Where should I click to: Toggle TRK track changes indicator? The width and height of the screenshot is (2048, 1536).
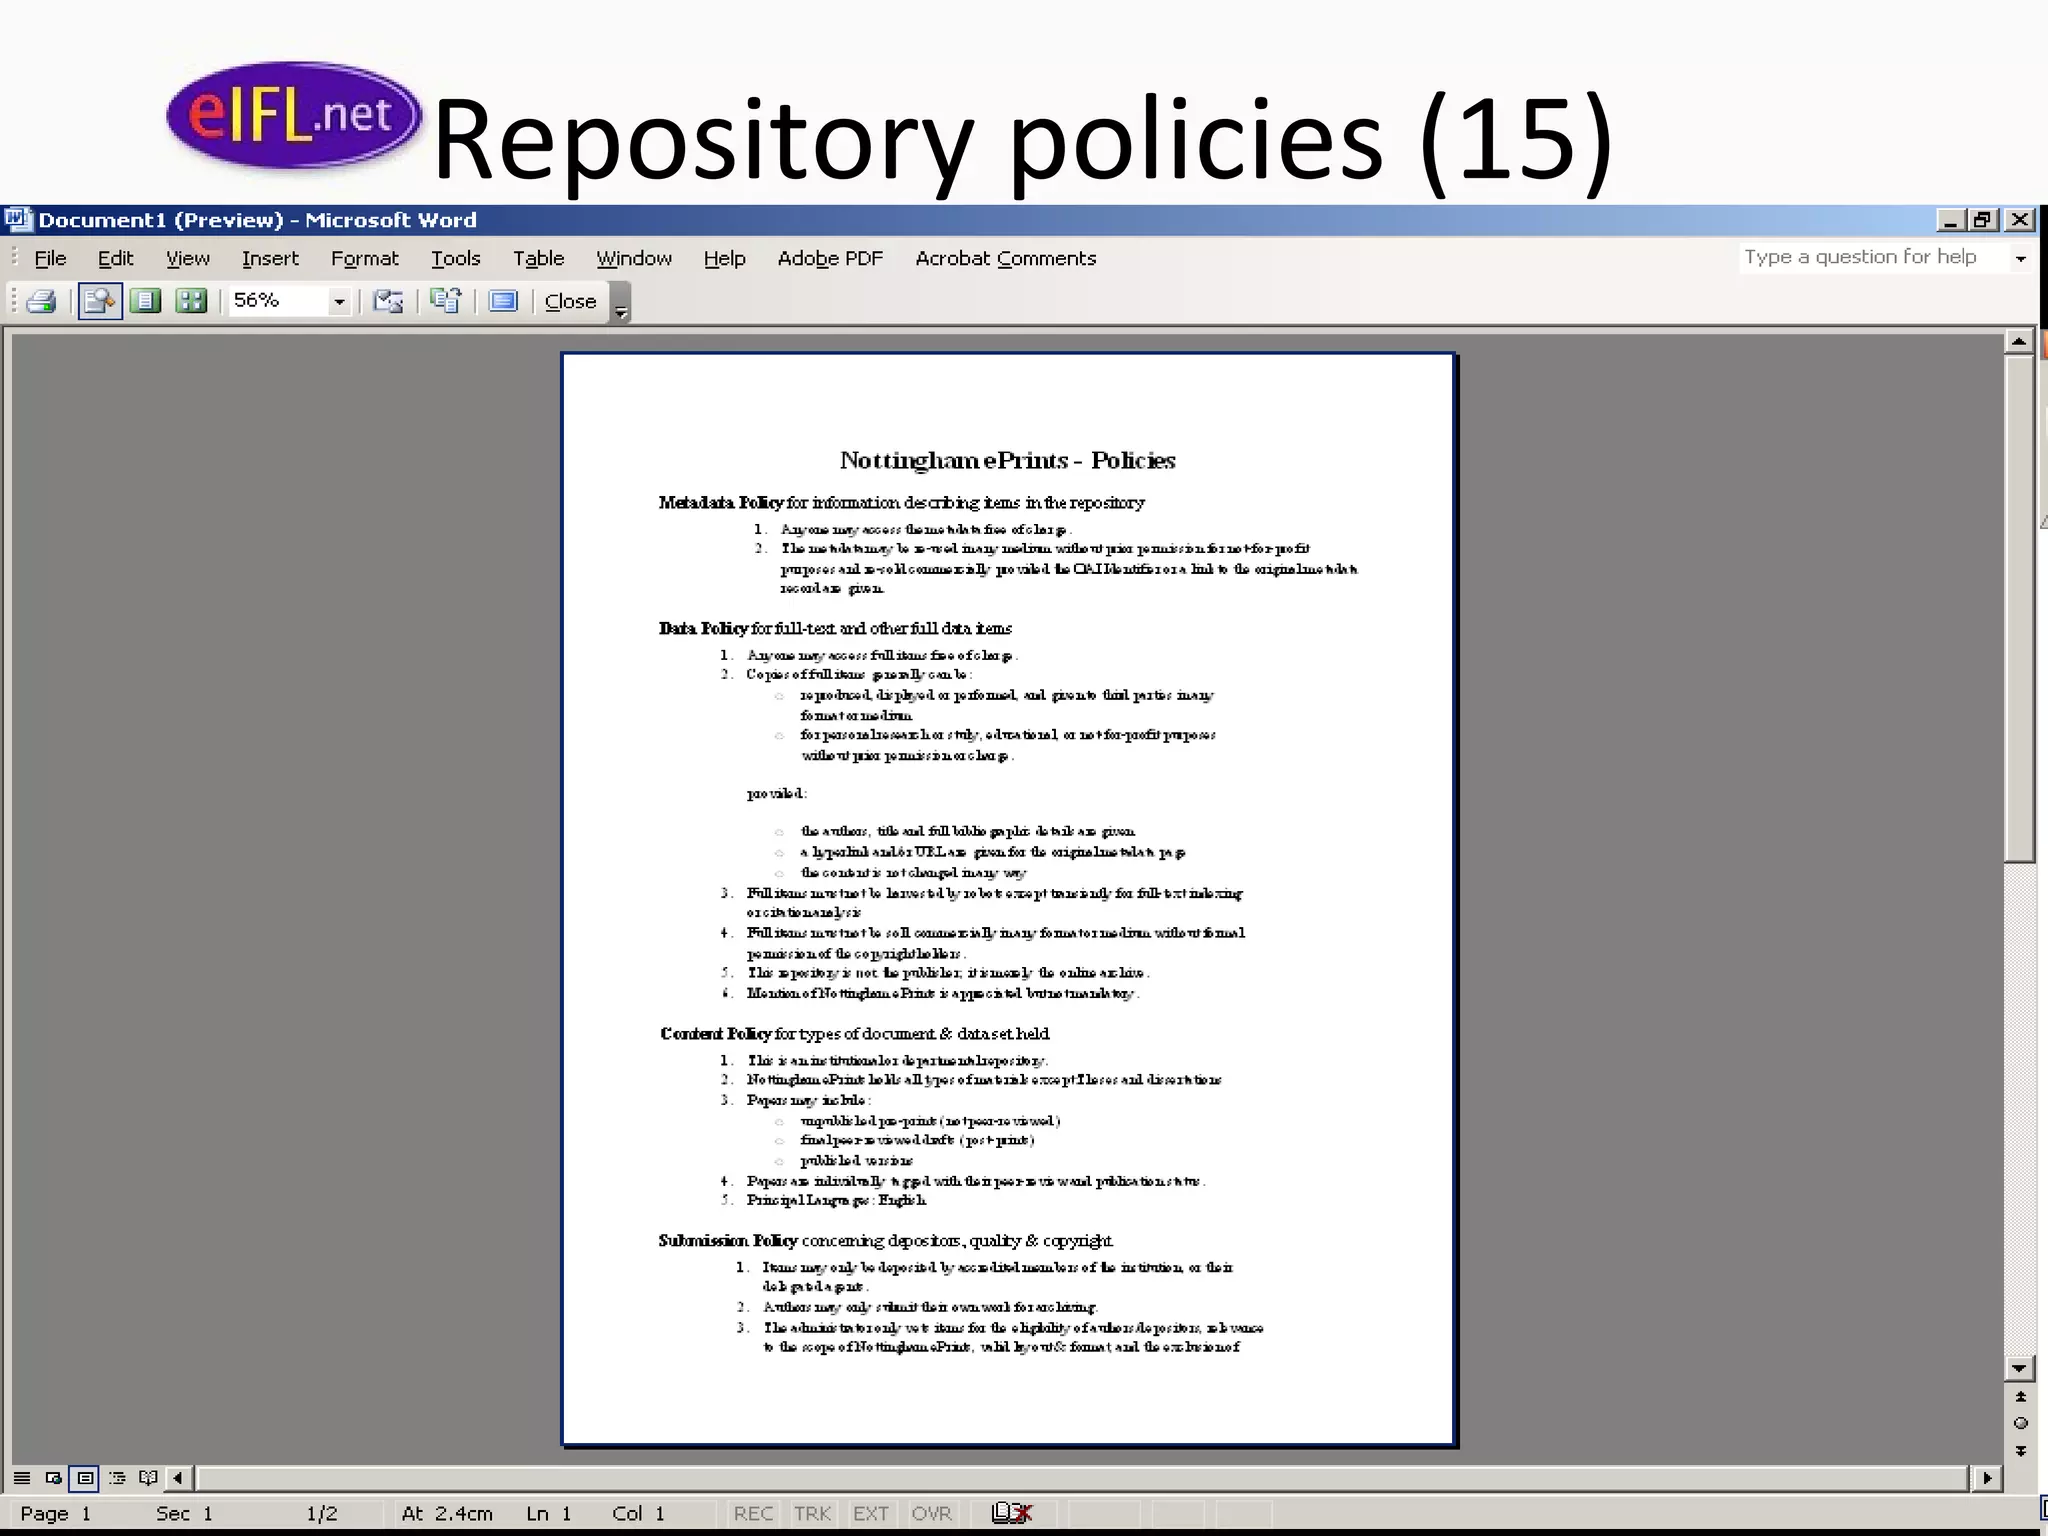tap(812, 1513)
